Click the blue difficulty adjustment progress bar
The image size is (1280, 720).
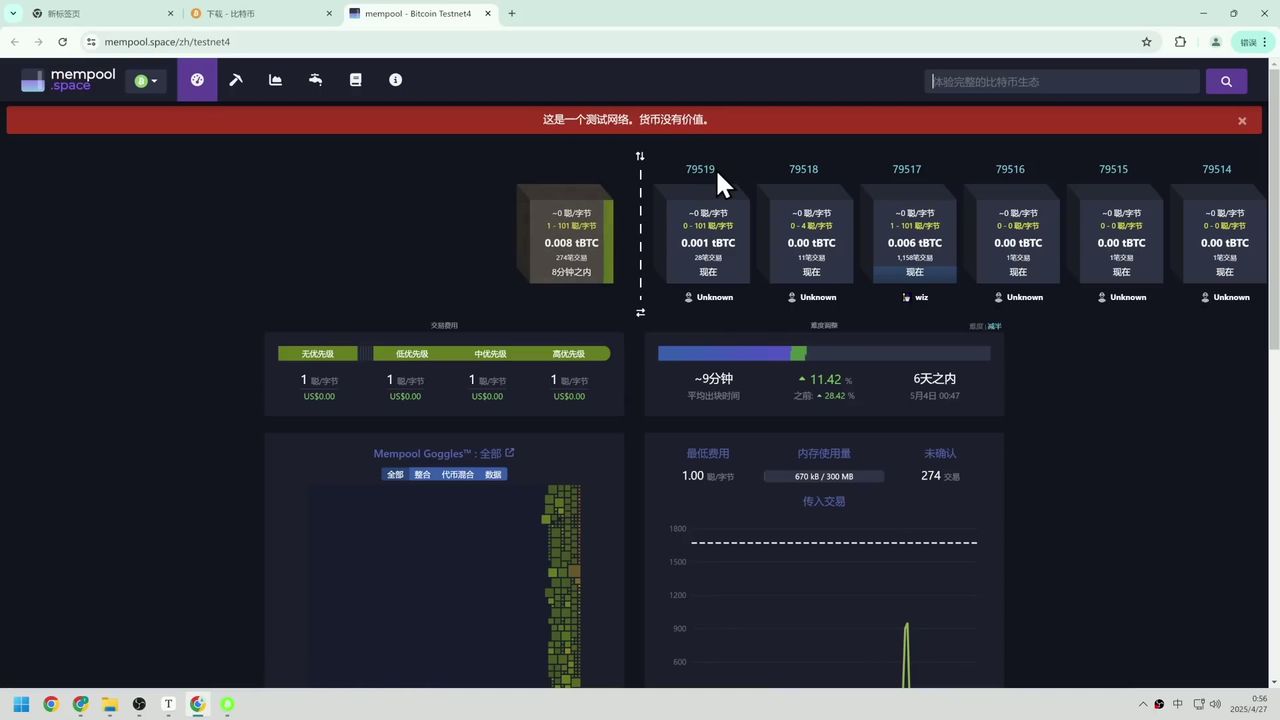[724, 353]
